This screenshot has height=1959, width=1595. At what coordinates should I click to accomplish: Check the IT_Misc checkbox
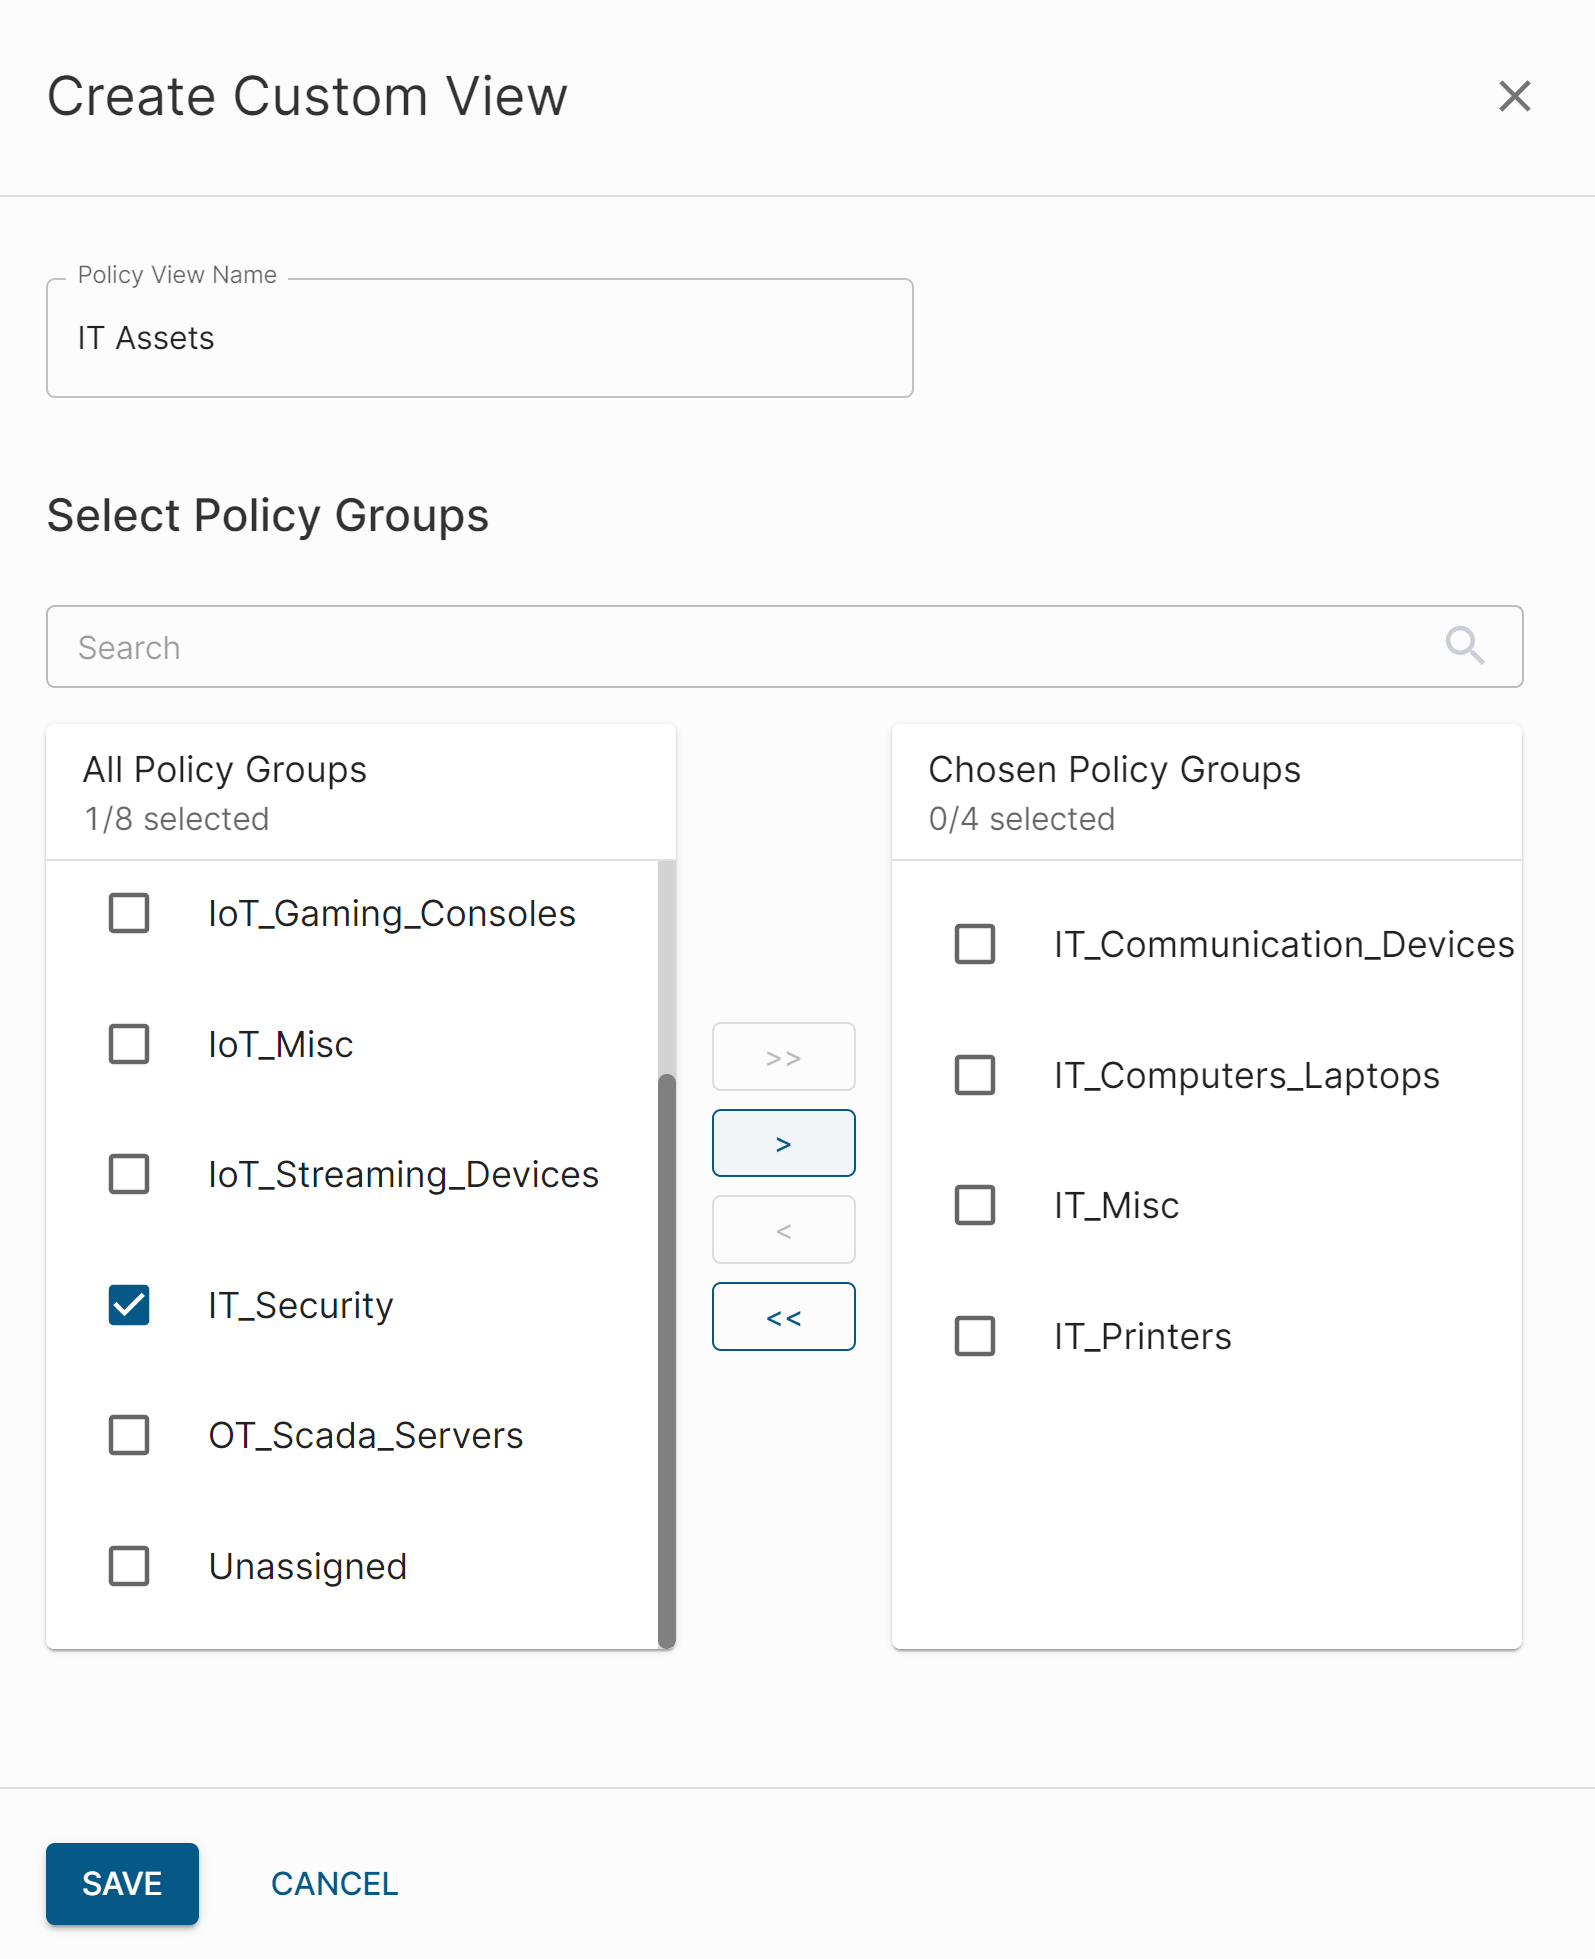(x=975, y=1205)
